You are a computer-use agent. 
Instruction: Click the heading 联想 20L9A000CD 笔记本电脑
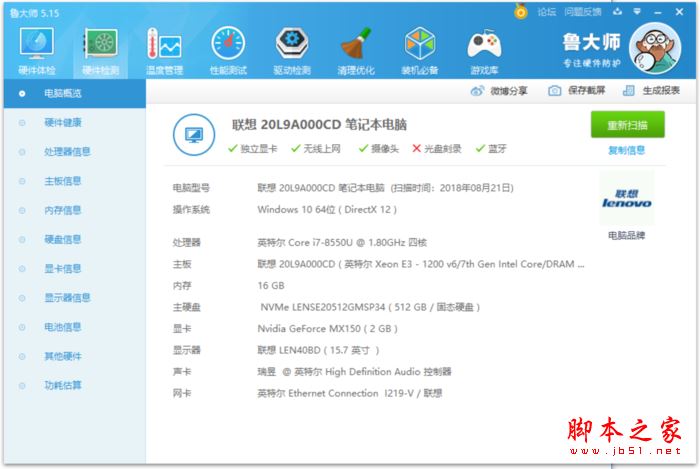(x=319, y=125)
